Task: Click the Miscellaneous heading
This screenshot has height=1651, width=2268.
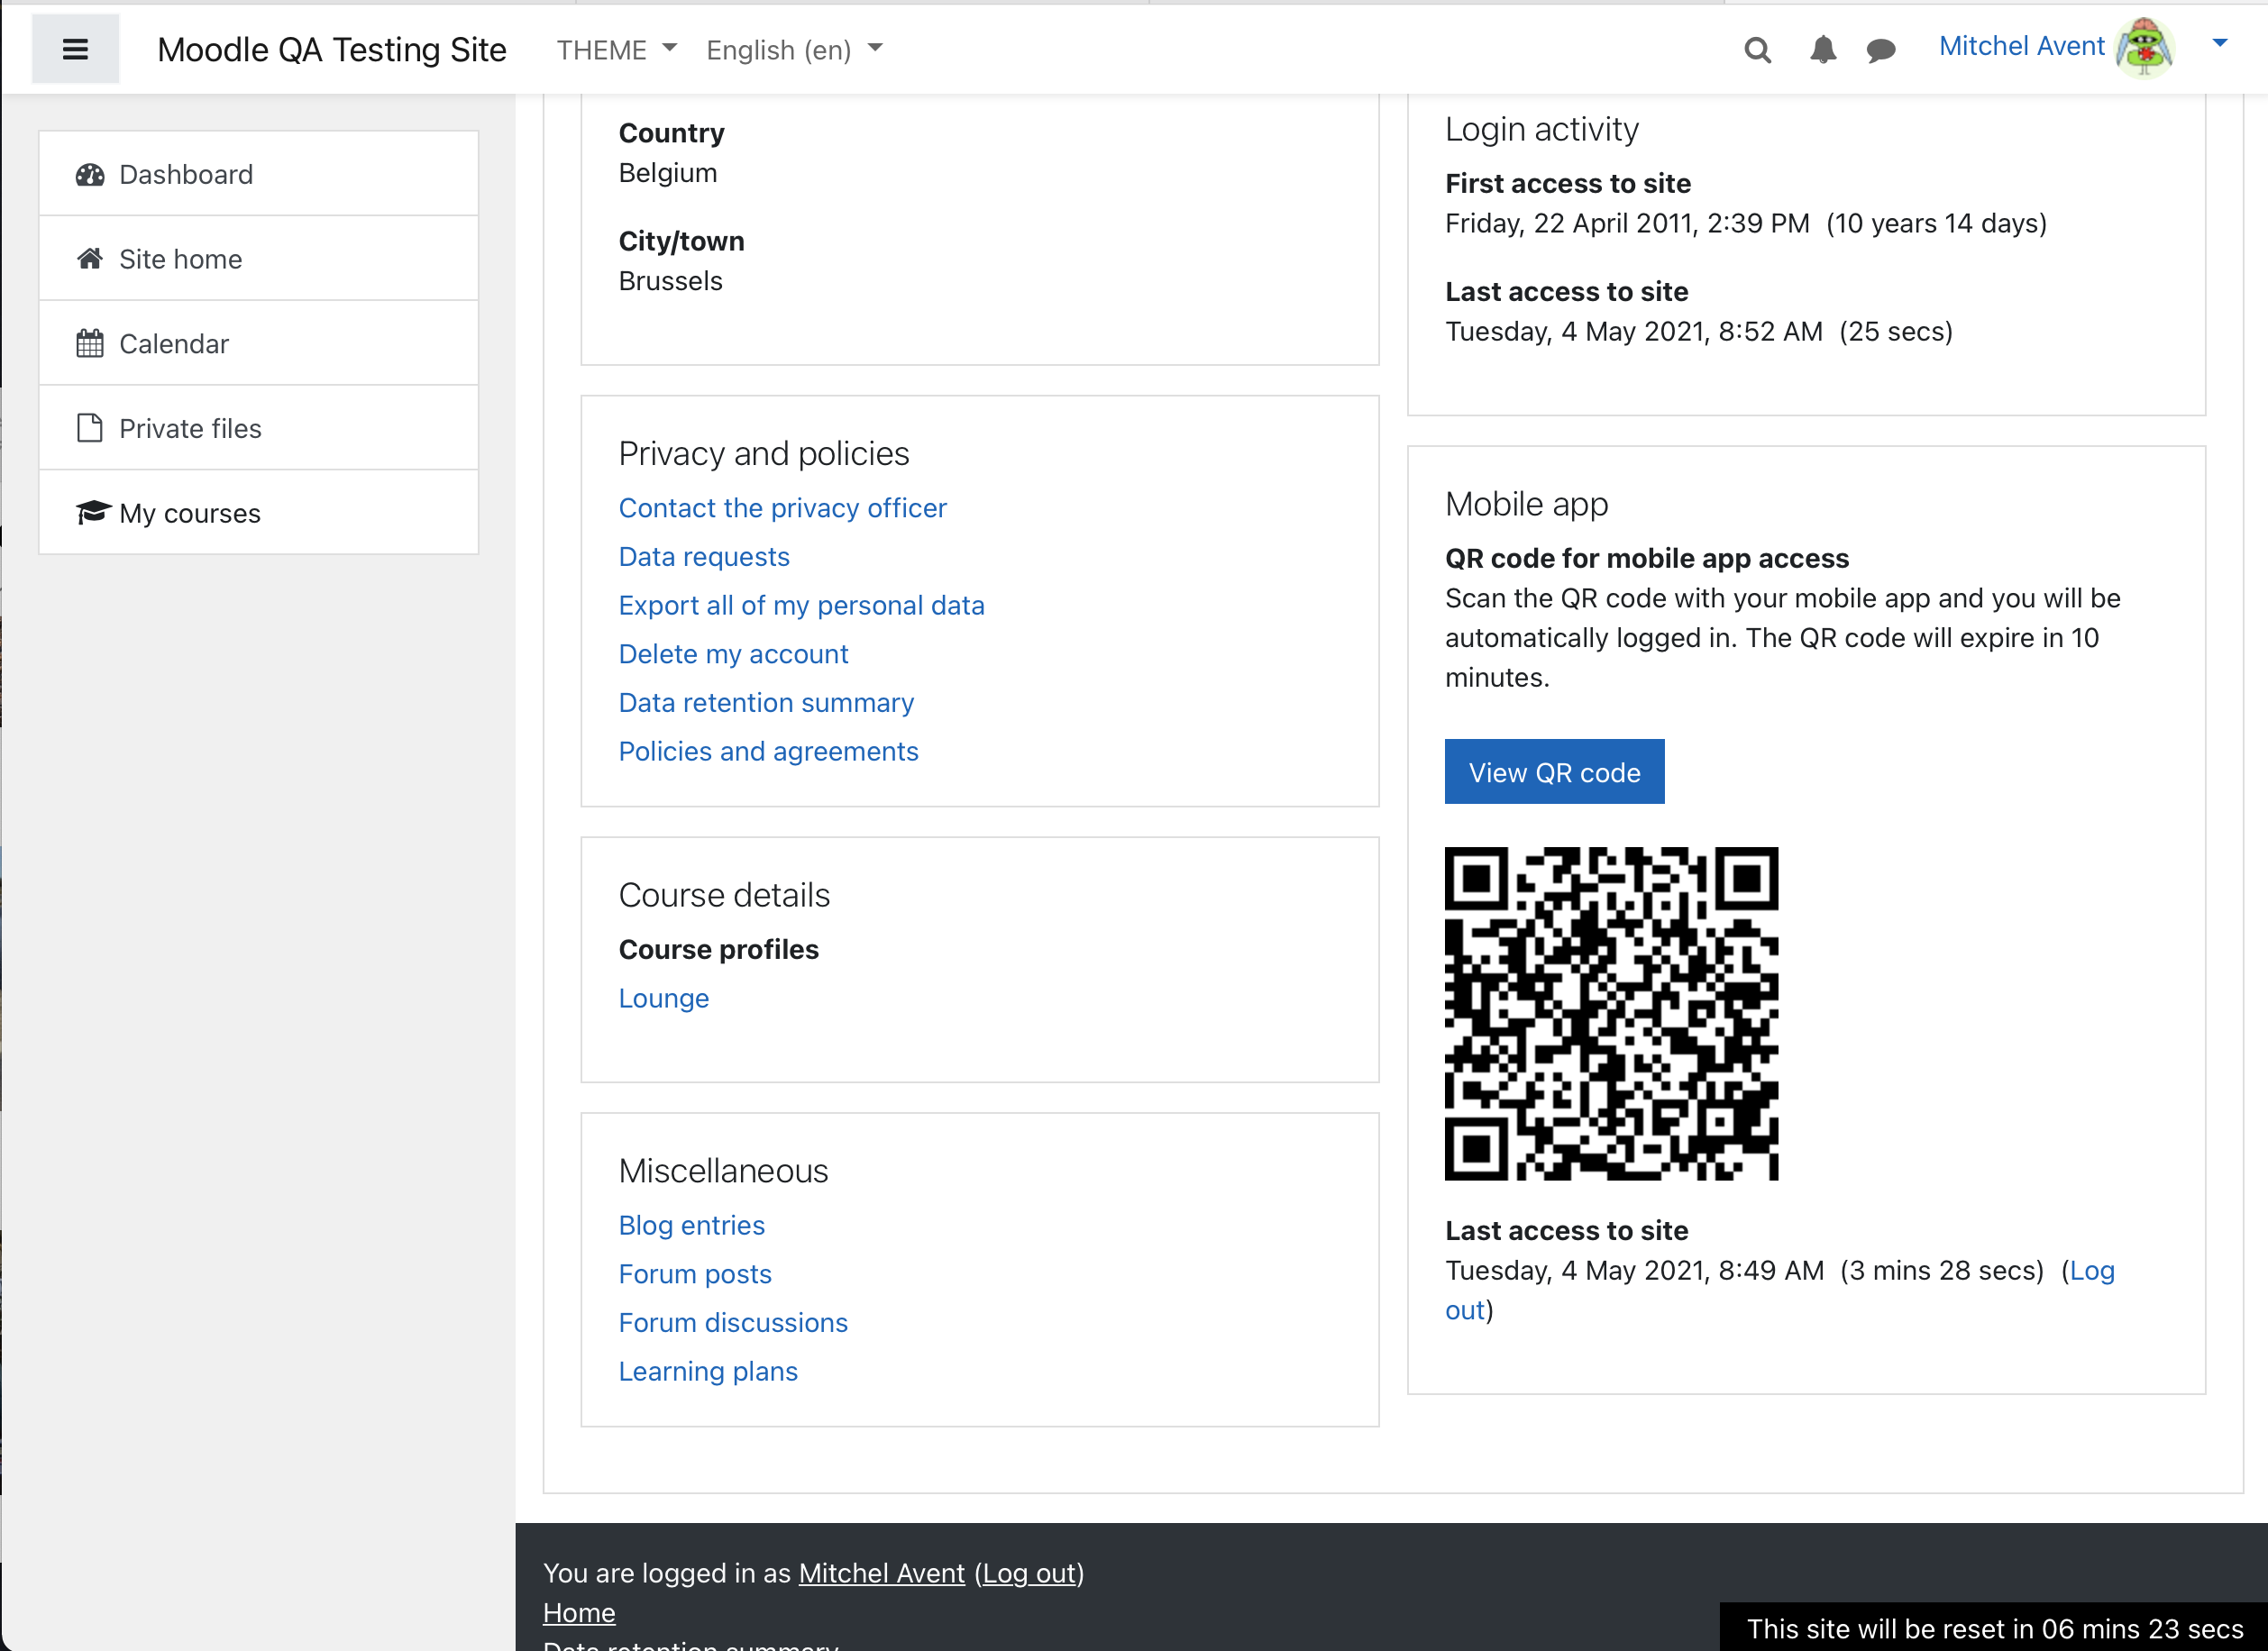Action: coord(723,1171)
